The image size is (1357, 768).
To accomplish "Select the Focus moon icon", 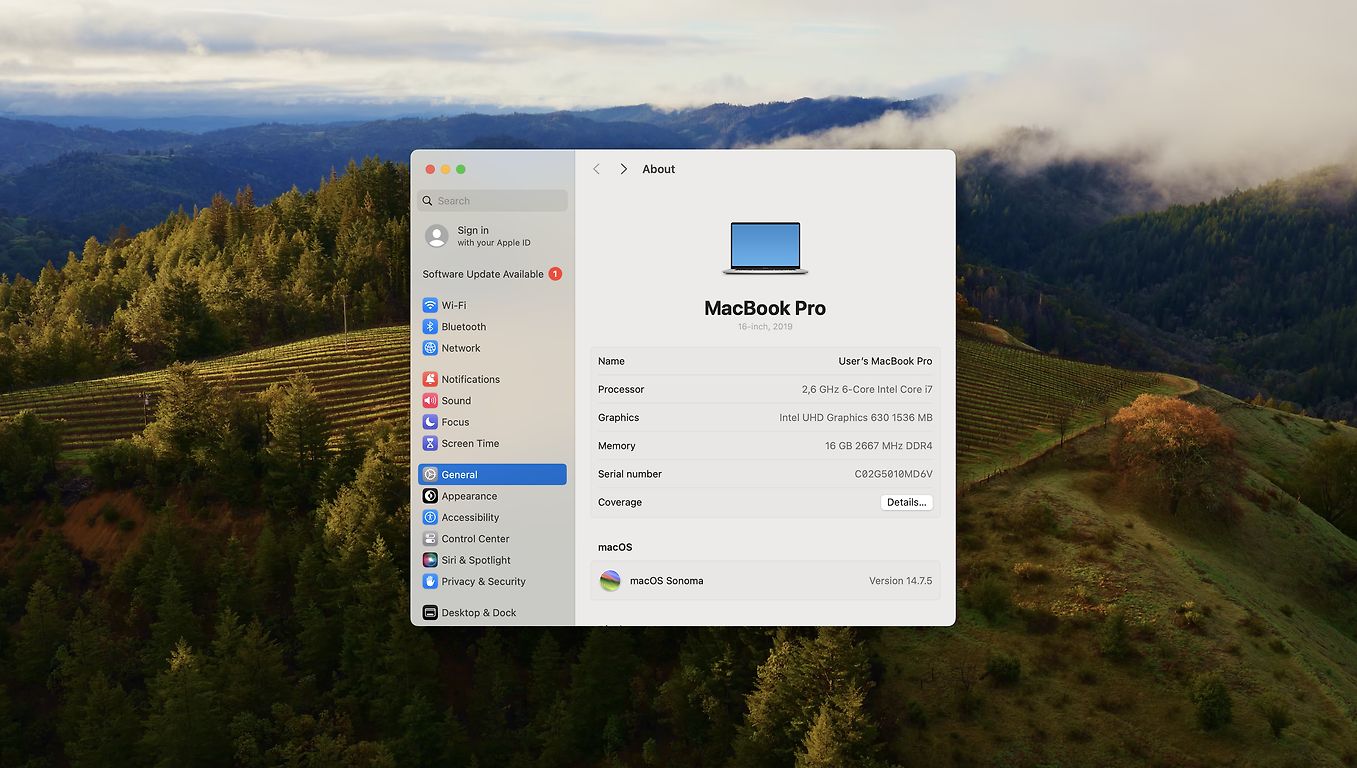I will 430,422.
